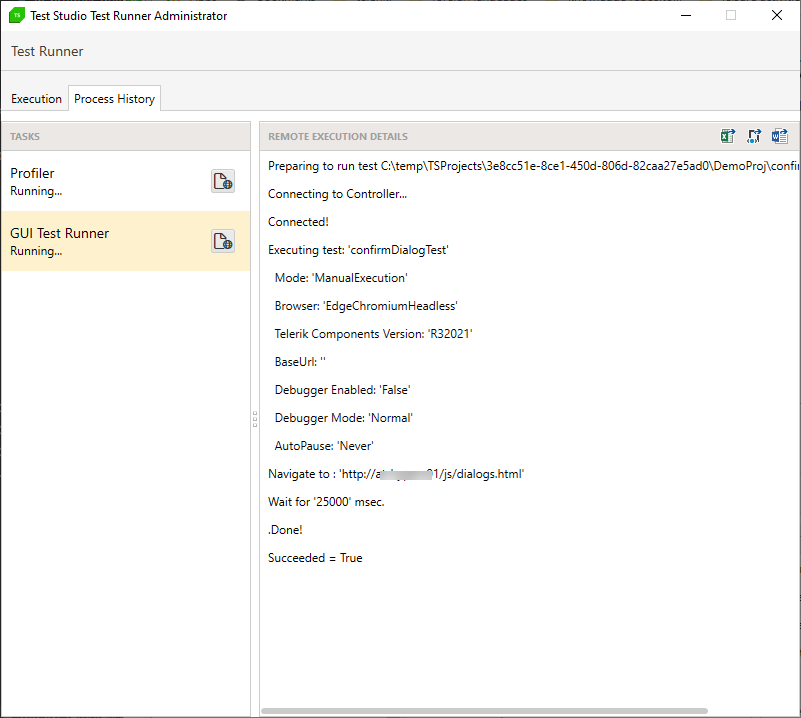
Task: Export execution details to Word
Action: tap(780, 136)
